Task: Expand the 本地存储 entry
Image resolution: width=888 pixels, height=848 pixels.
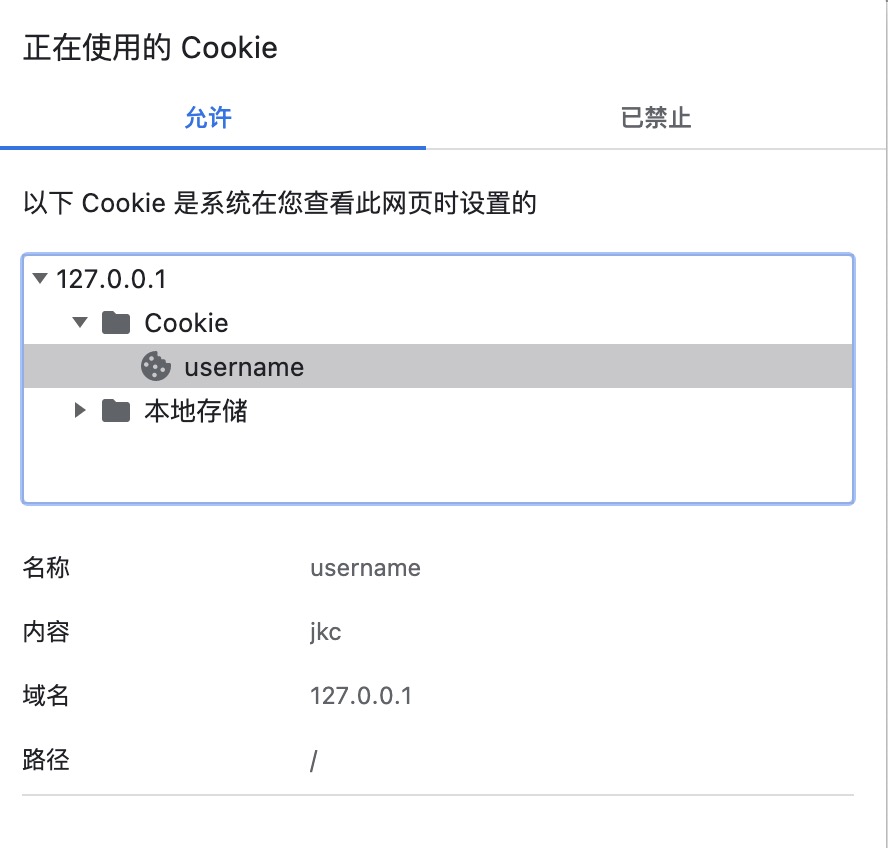Action: click(80, 410)
